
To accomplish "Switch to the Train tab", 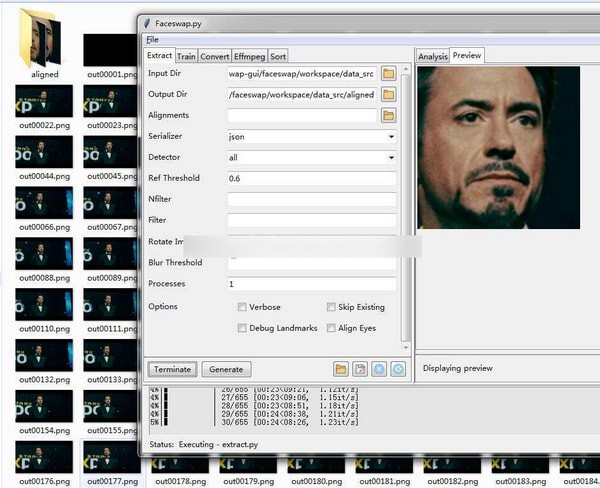I will [186, 56].
